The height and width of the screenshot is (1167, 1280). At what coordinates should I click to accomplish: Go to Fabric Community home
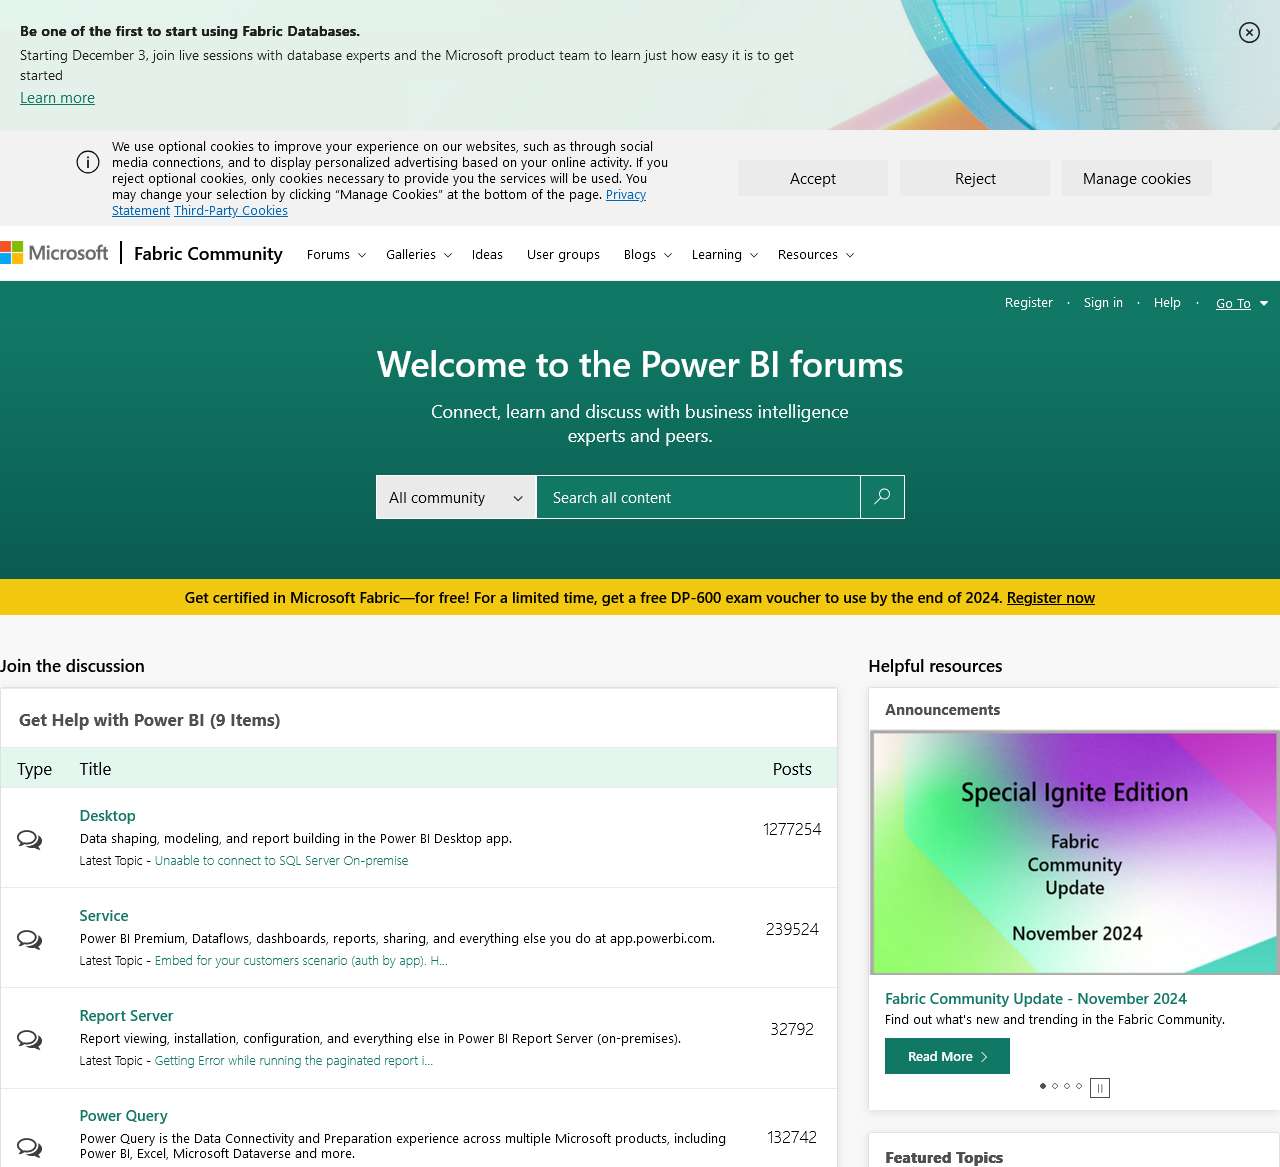pyautogui.click(x=208, y=254)
